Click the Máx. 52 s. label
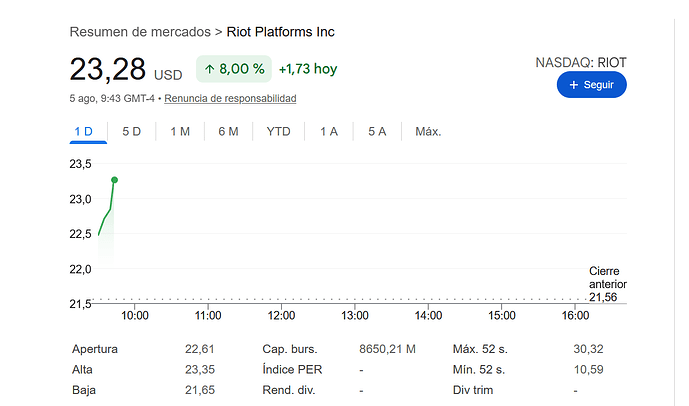Screen dimensions: 689x406 [480, 349]
